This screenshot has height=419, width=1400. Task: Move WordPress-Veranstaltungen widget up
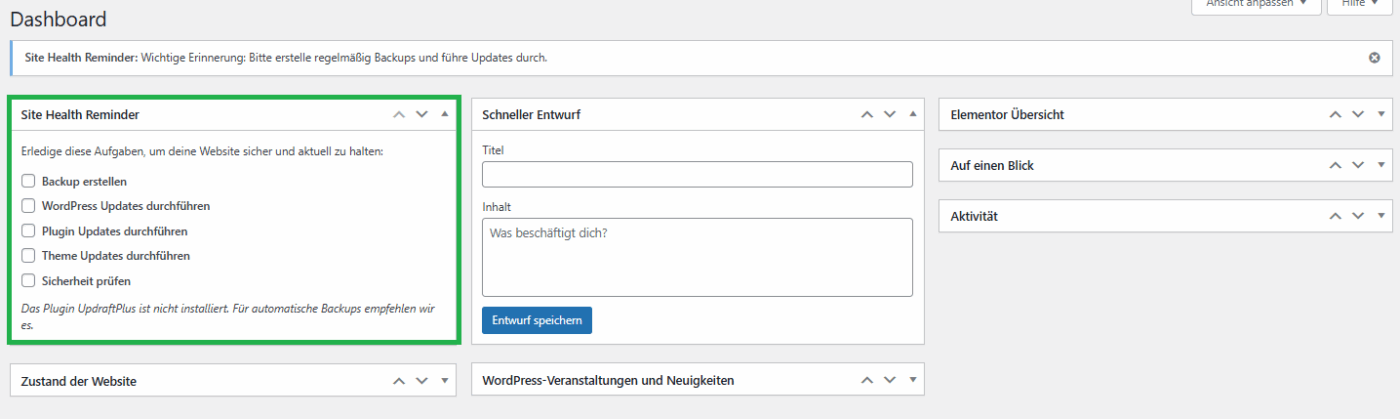867,381
